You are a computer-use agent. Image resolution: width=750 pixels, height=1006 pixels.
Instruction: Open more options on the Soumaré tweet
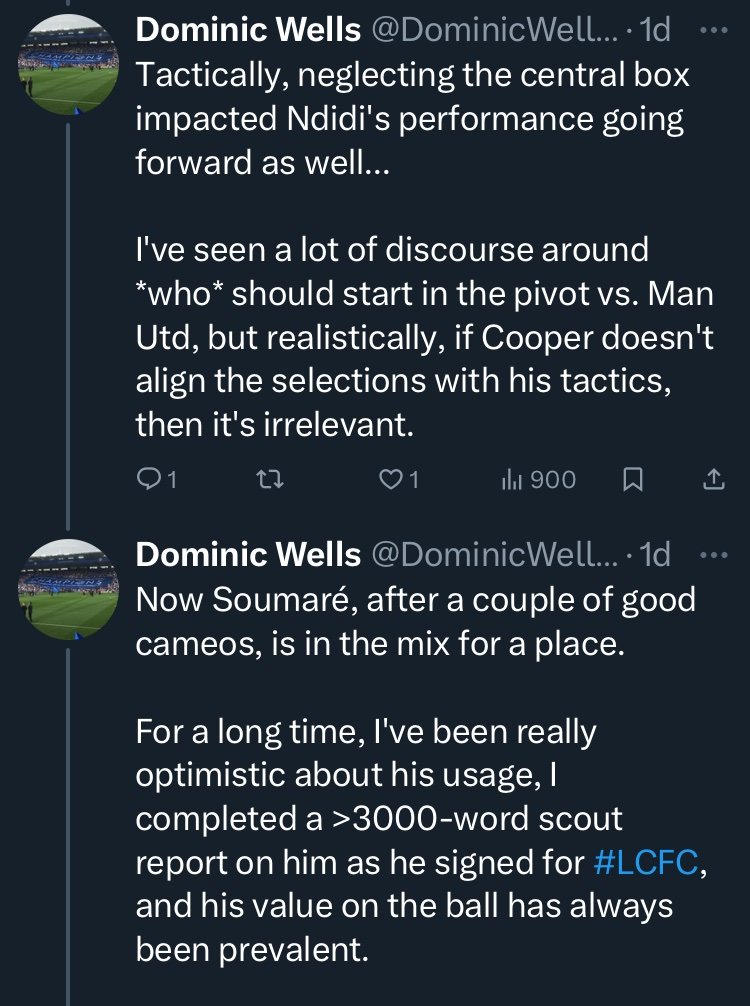(x=713, y=554)
